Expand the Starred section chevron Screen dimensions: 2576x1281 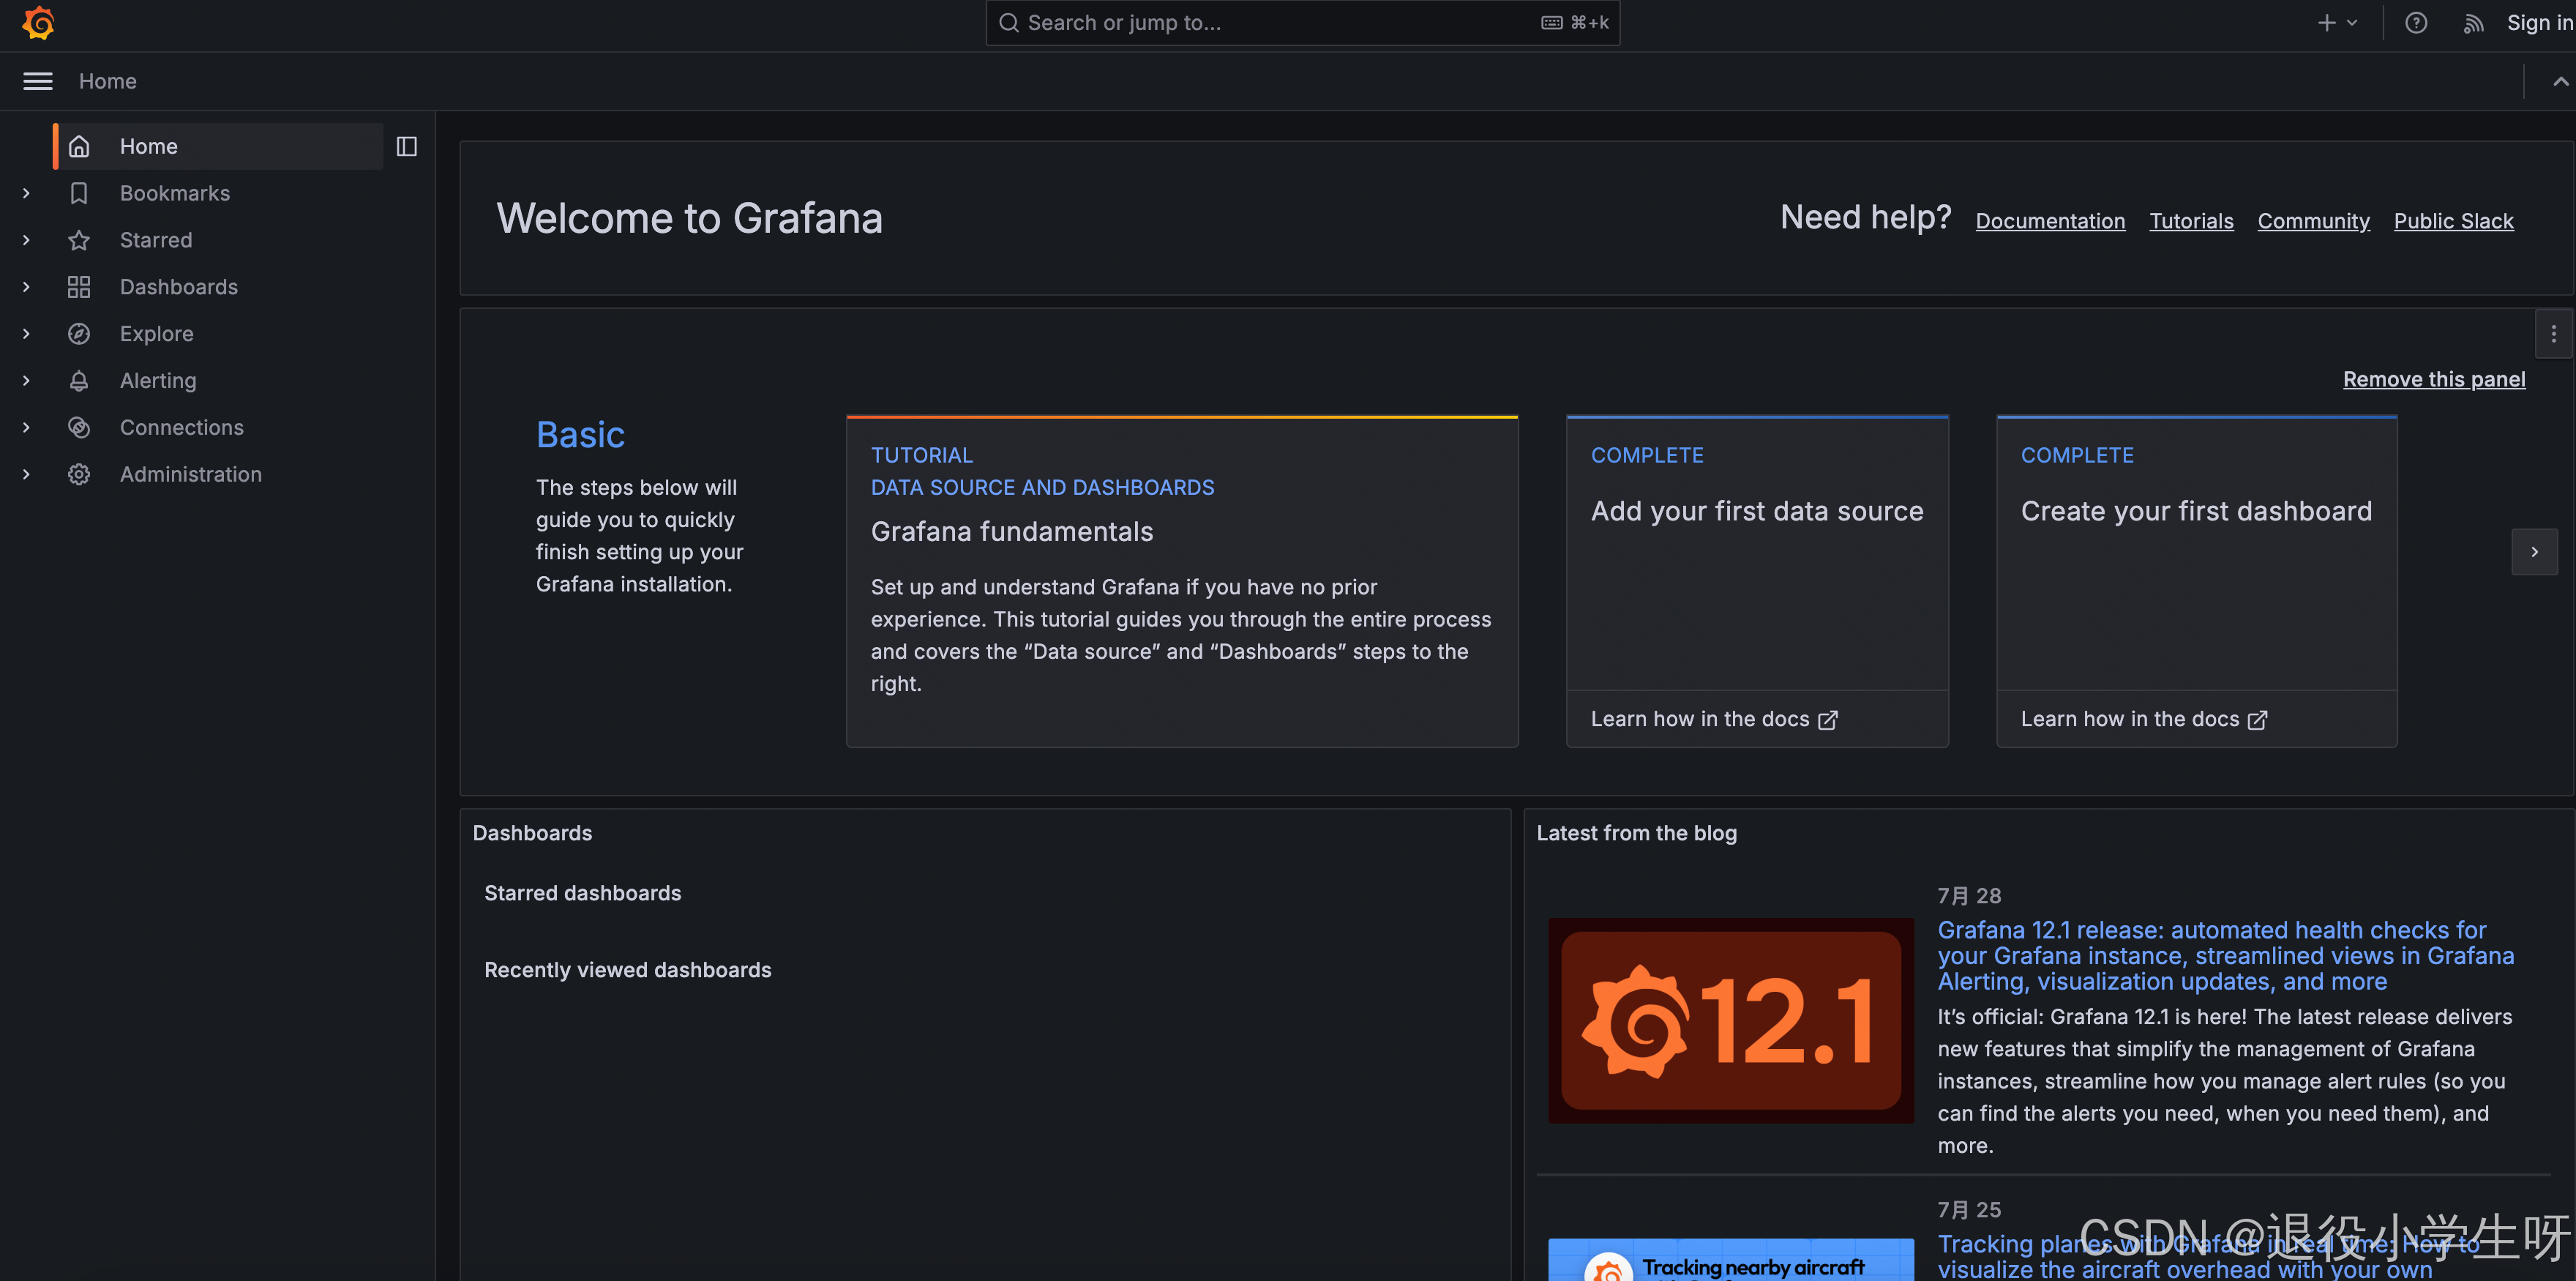pyautogui.click(x=26, y=240)
